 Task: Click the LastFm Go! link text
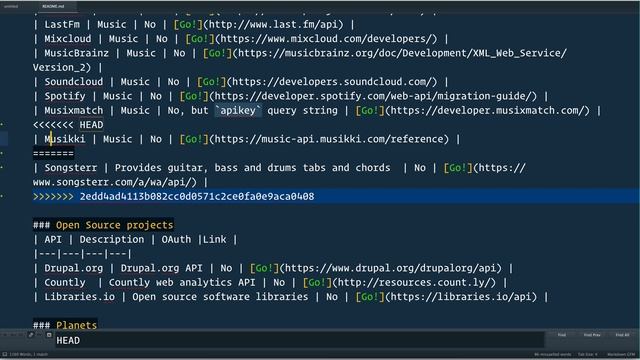coord(188,24)
